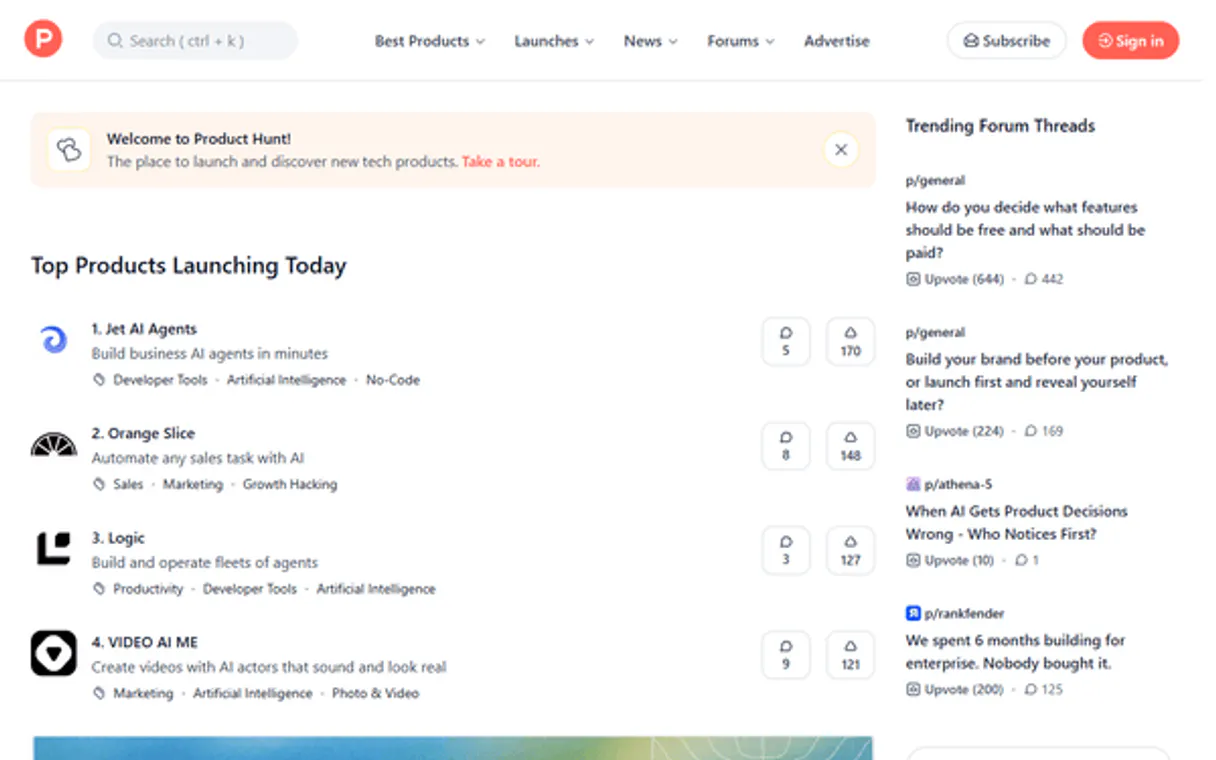Click the p/rankfender forum avatar

(913, 613)
